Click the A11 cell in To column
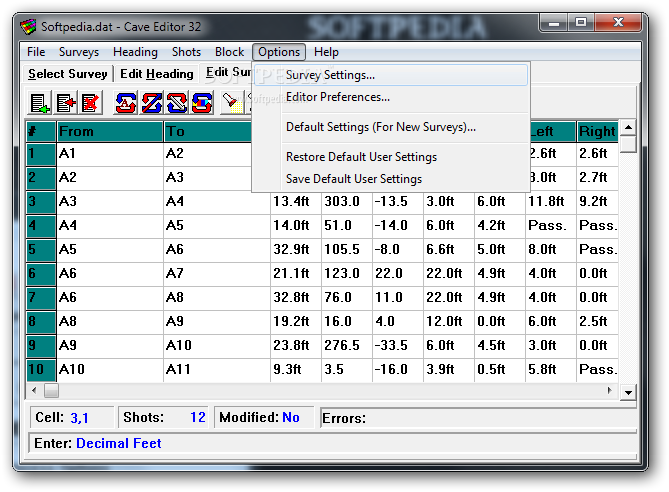 (x=216, y=370)
